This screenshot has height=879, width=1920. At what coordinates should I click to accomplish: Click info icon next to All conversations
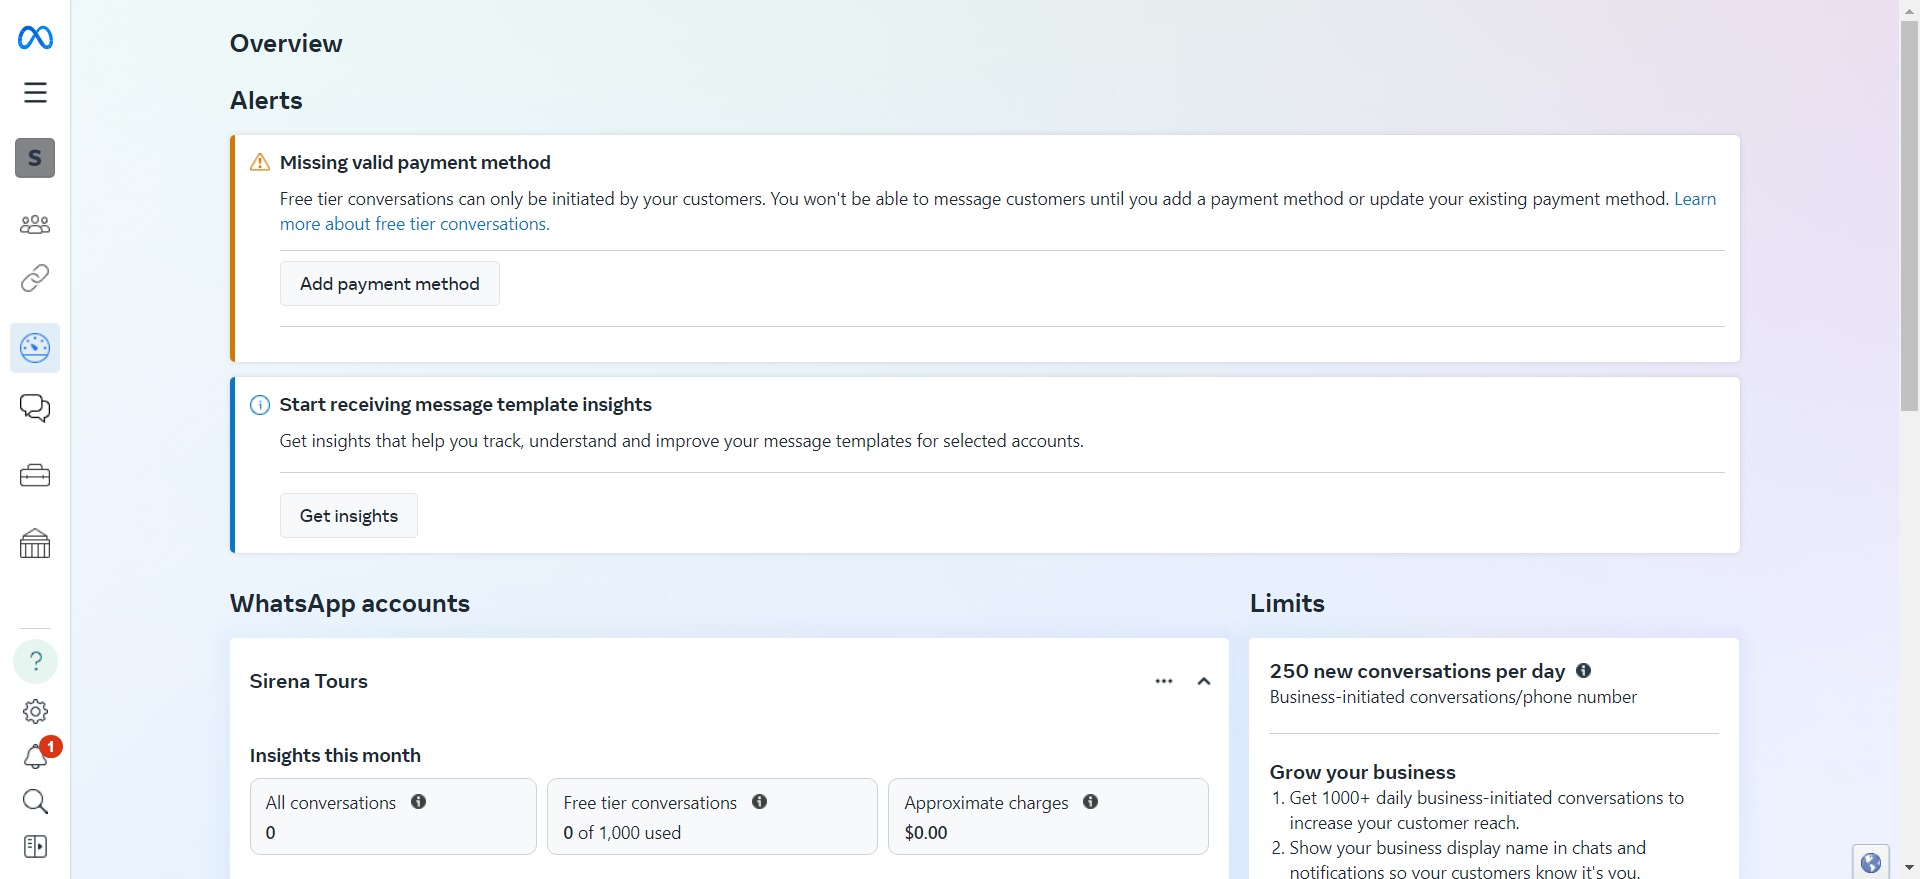[x=419, y=802]
